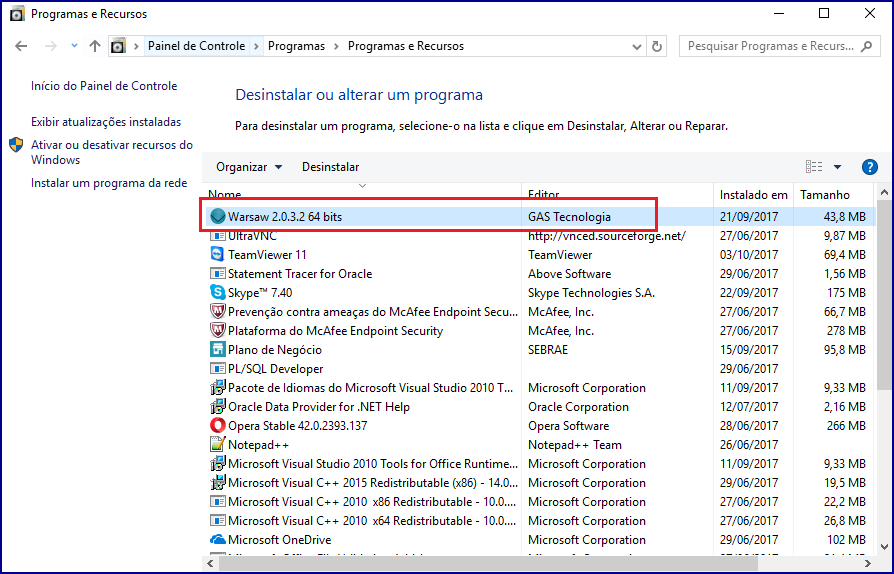Select the Notepad++ entry
This screenshot has width=894, height=574.
pyautogui.click(x=258, y=445)
